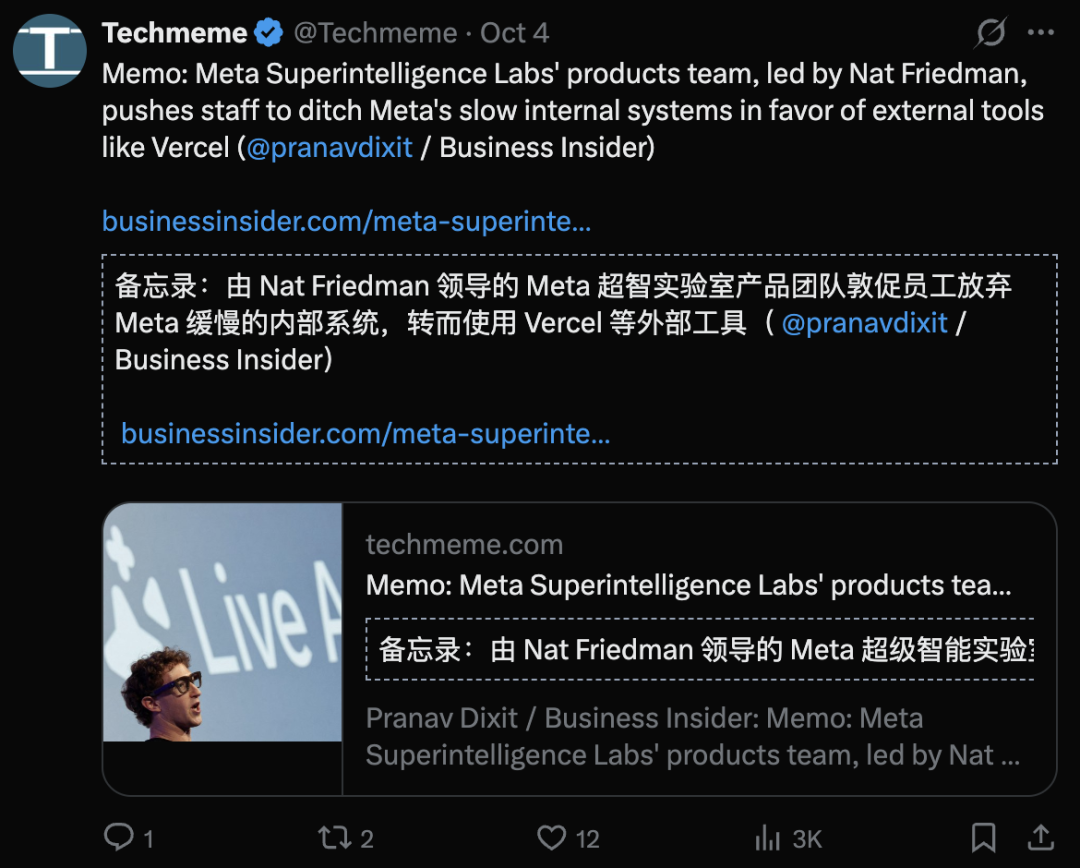The height and width of the screenshot is (868, 1080).
Task: Open the Techmeme display name
Action: [175, 33]
